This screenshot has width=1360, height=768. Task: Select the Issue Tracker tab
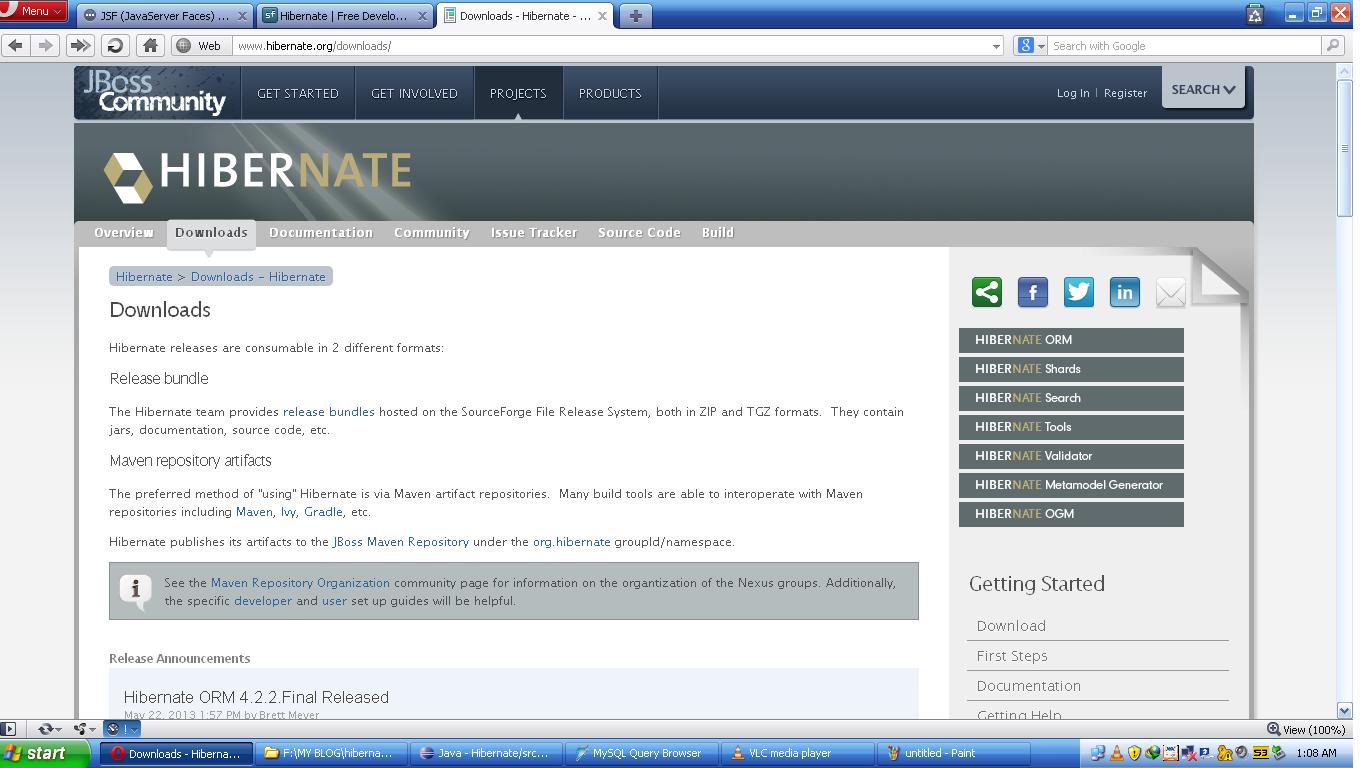click(x=534, y=232)
